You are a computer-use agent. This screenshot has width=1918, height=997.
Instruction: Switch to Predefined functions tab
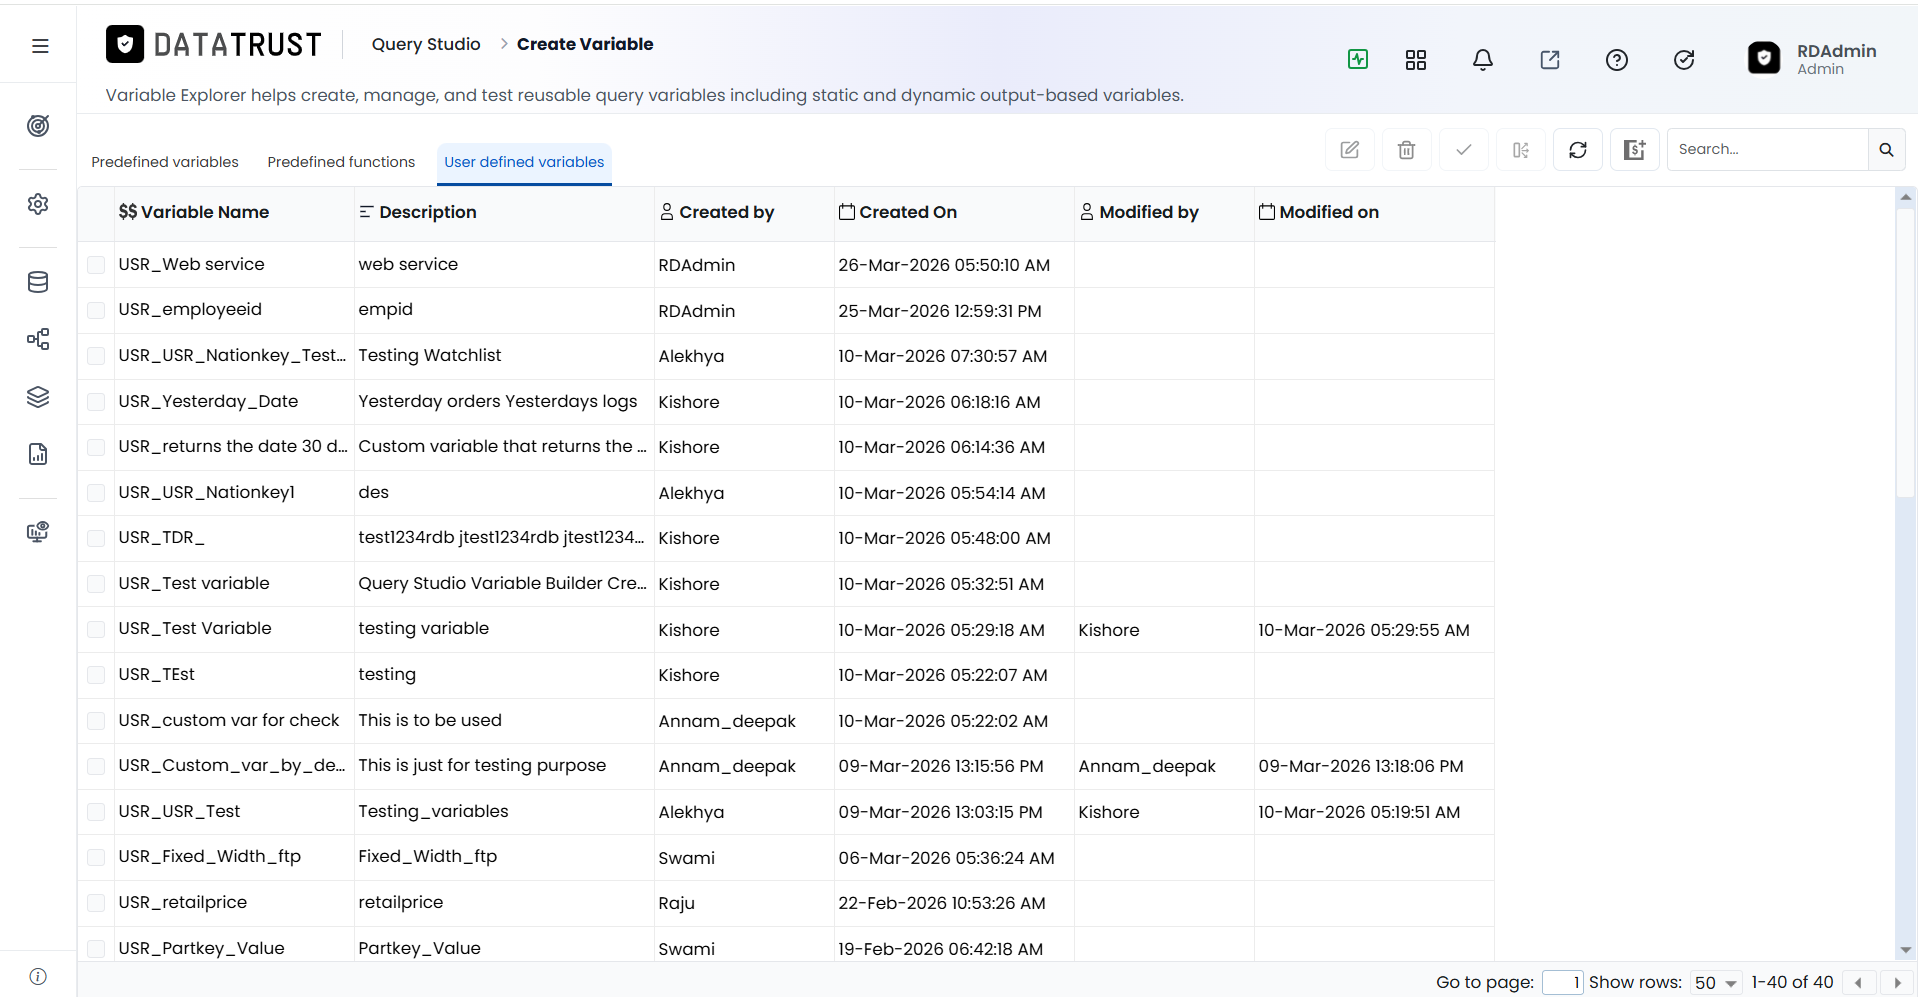341,162
